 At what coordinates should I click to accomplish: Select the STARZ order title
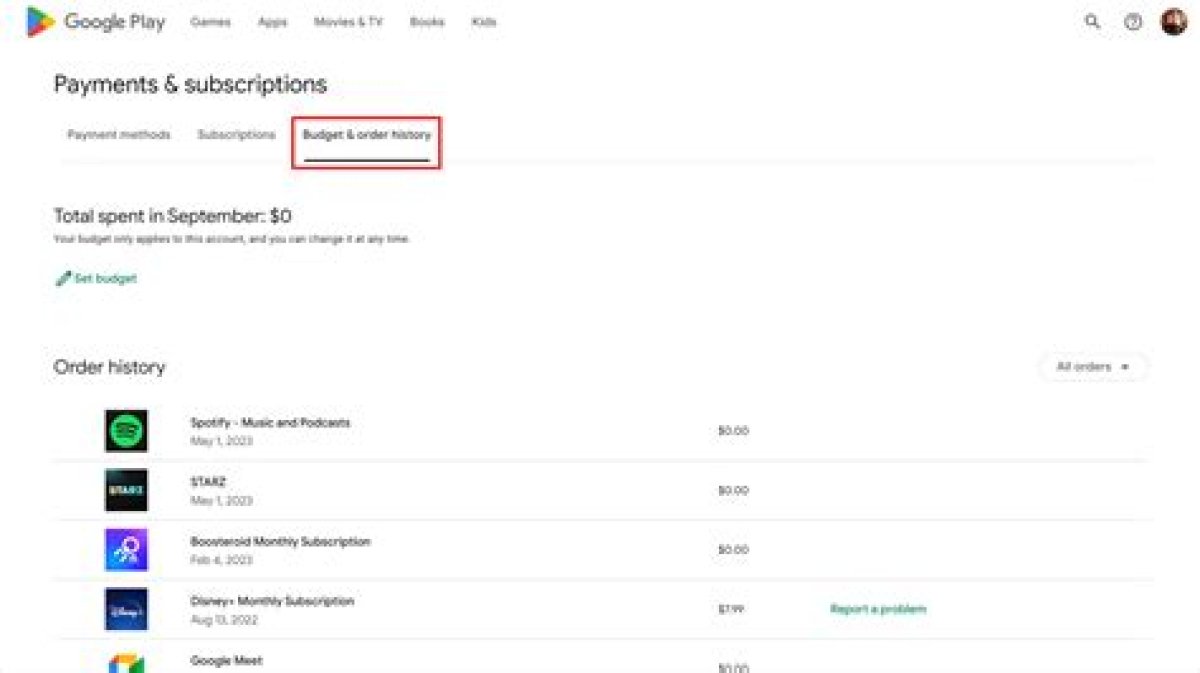pyautogui.click(x=208, y=482)
